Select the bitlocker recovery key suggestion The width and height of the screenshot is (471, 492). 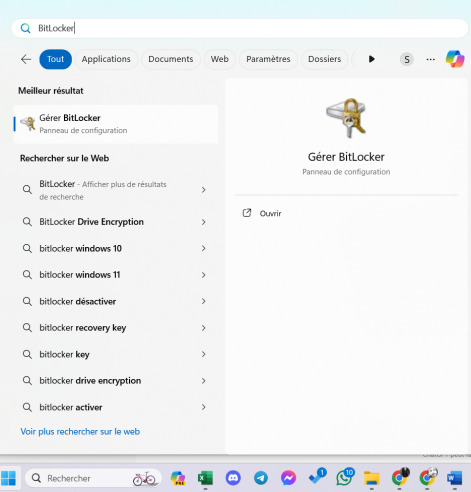click(x=116, y=328)
